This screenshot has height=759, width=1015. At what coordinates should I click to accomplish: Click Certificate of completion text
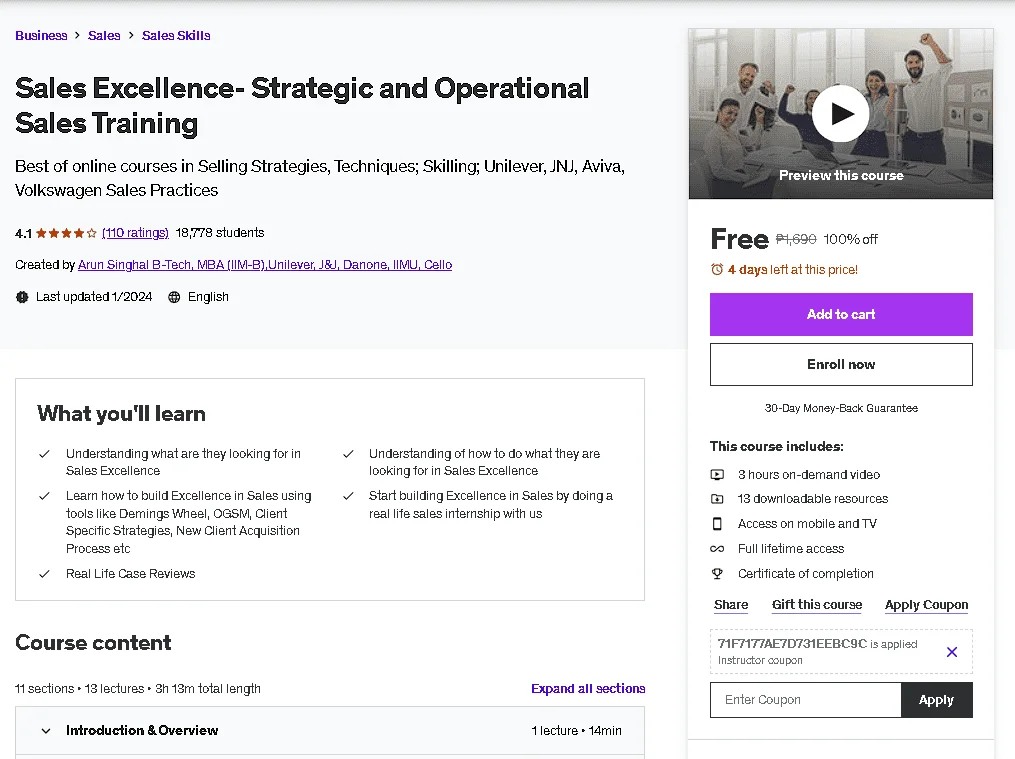806,573
